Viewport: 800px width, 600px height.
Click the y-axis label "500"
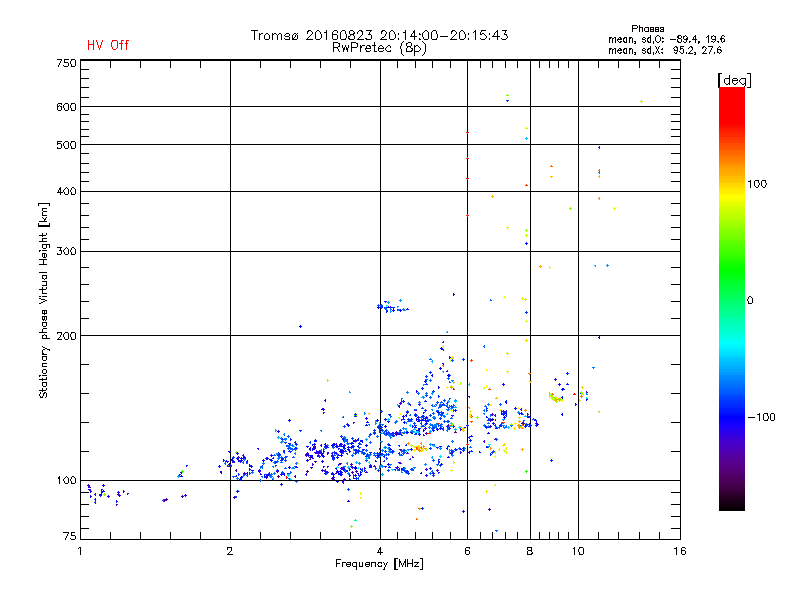(x=66, y=145)
